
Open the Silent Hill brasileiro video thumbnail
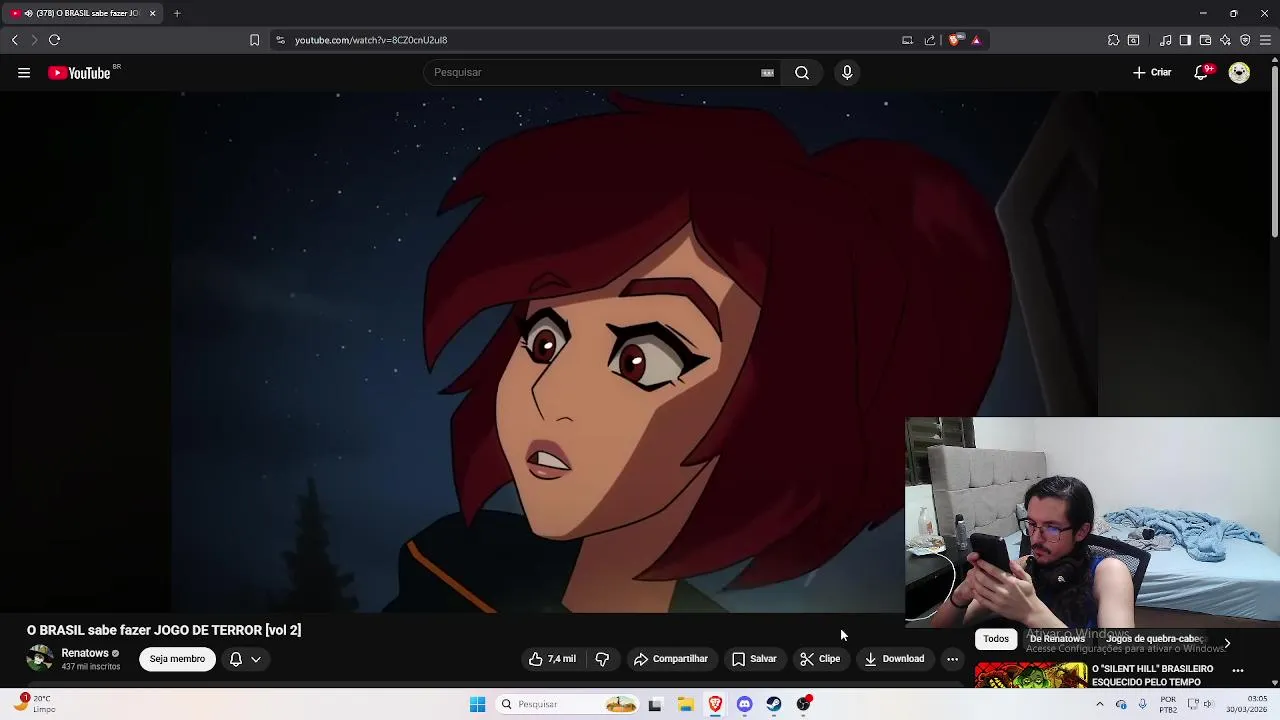[x=1031, y=676]
